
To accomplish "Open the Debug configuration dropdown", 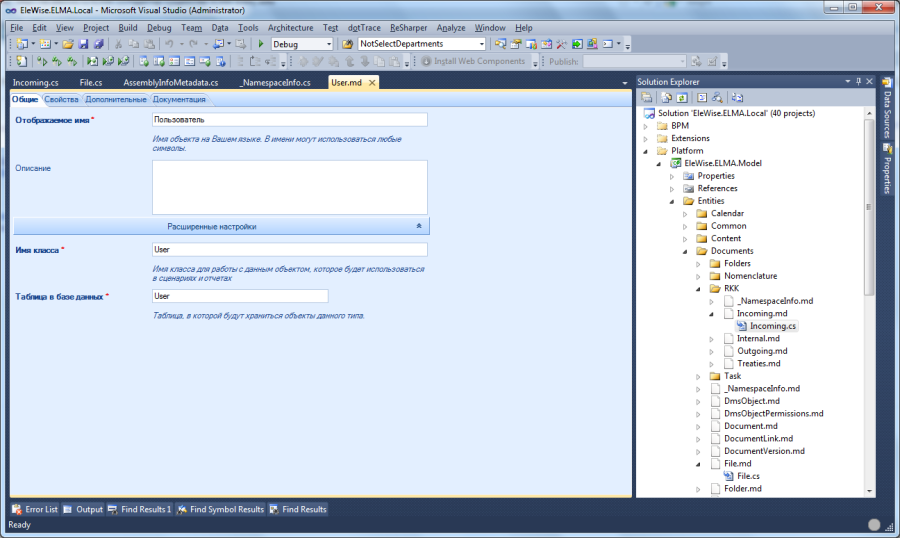I will coord(329,44).
